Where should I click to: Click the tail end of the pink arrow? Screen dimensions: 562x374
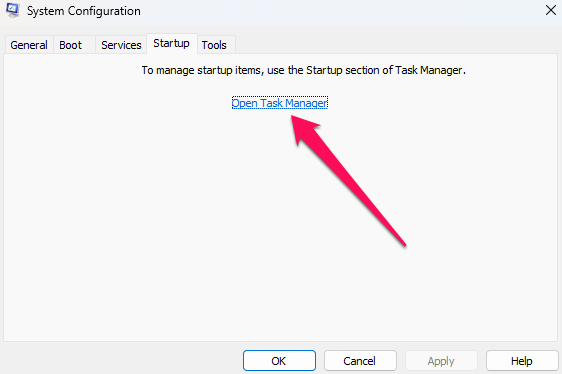tap(402, 242)
